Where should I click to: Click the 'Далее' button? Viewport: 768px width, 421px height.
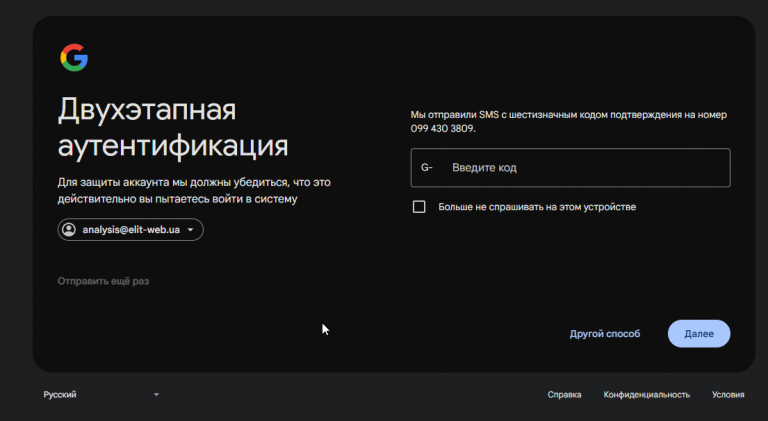coord(699,333)
